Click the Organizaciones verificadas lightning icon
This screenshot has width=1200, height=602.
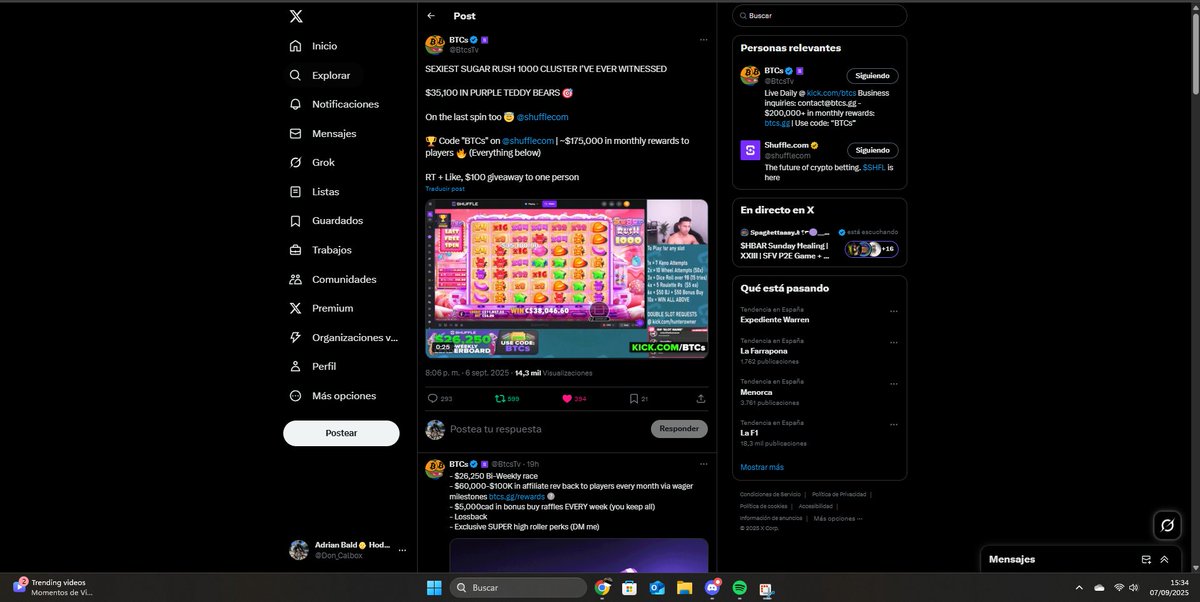(295, 337)
